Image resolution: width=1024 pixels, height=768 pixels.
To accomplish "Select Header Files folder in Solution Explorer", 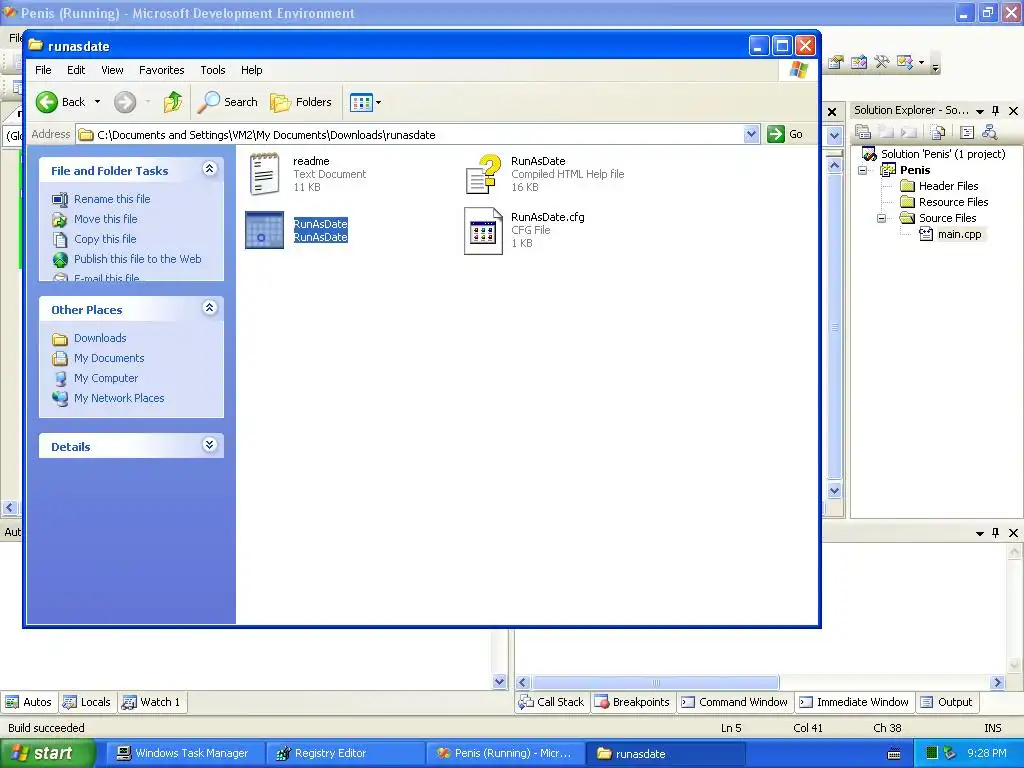I will (948, 186).
